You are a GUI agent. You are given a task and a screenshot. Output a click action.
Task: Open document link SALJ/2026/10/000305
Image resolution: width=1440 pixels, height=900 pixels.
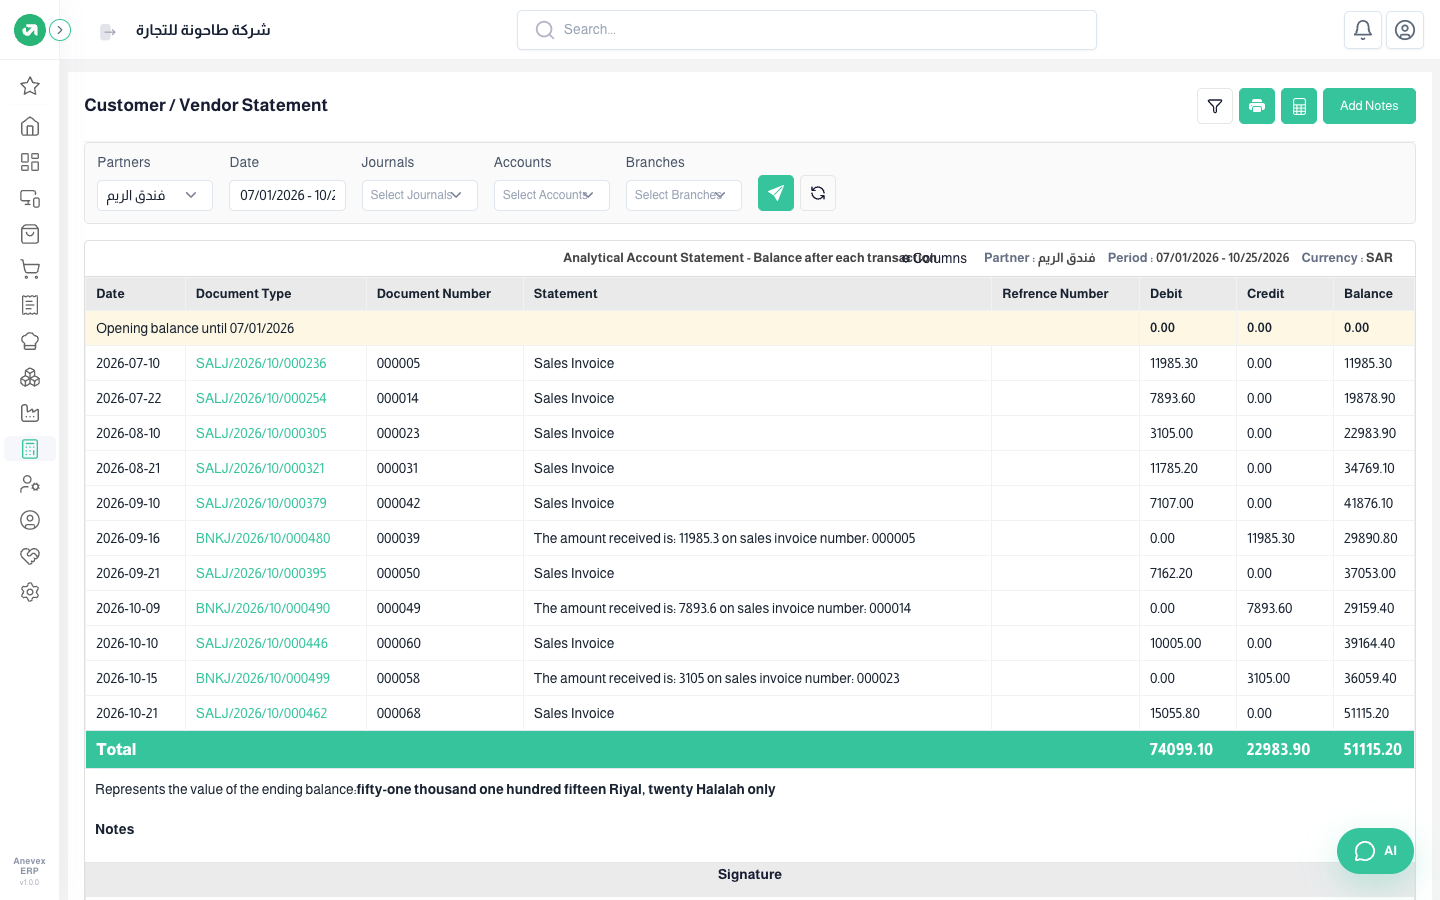pyautogui.click(x=261, y=433)
